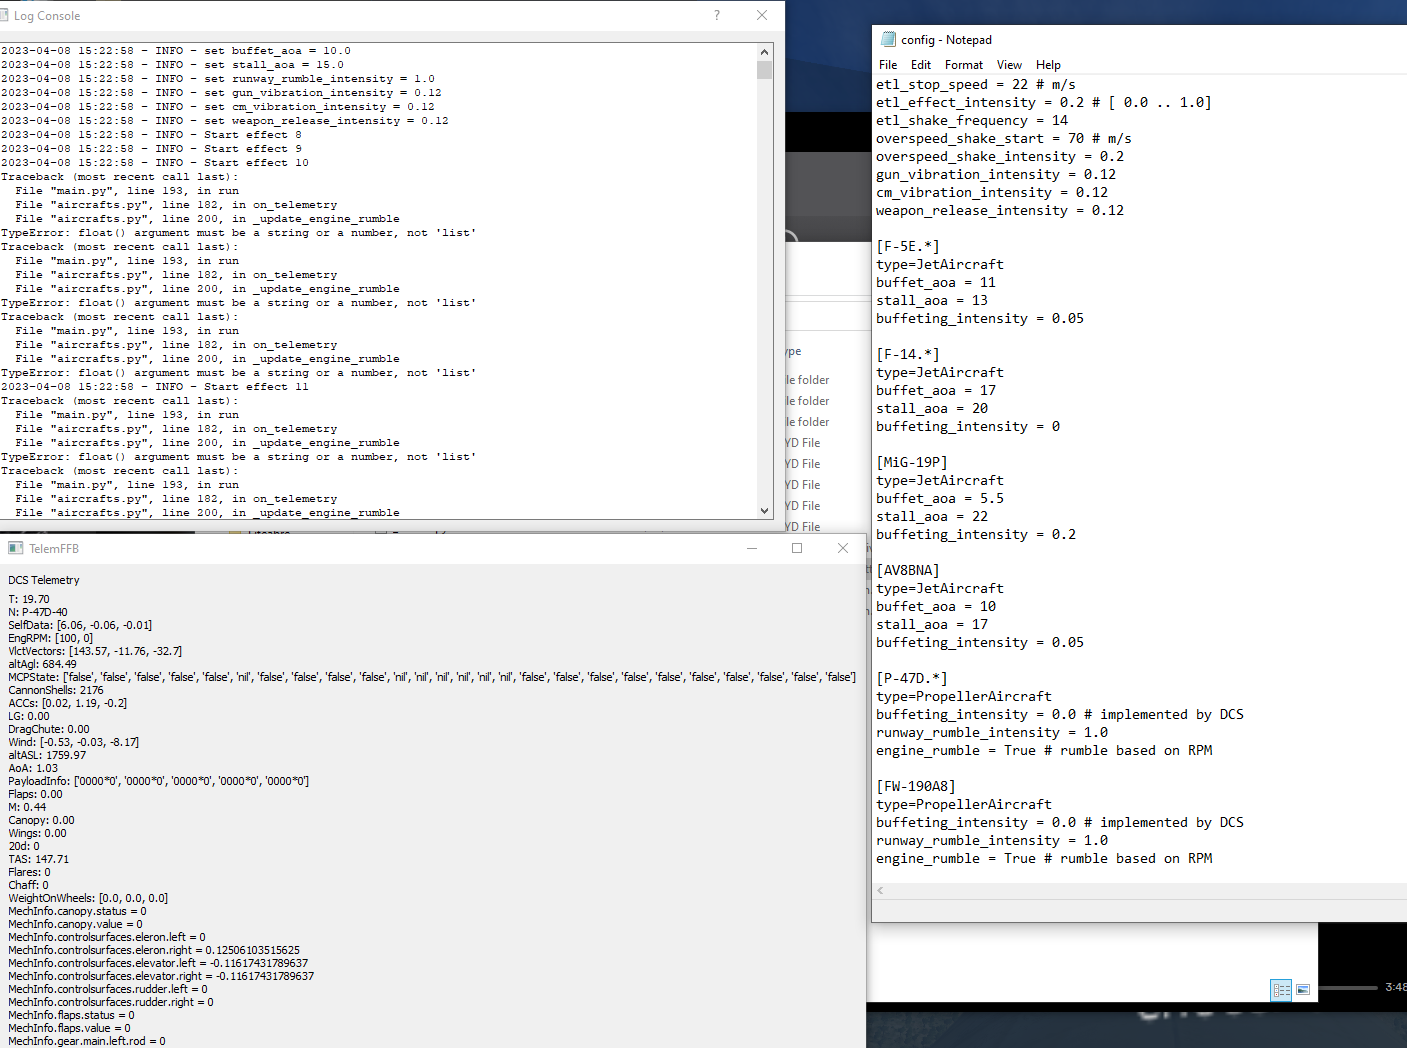1407x1048 pixels.
Task: Click the 'PayloadInfo' telemetry line
Action: coord(159,781)
